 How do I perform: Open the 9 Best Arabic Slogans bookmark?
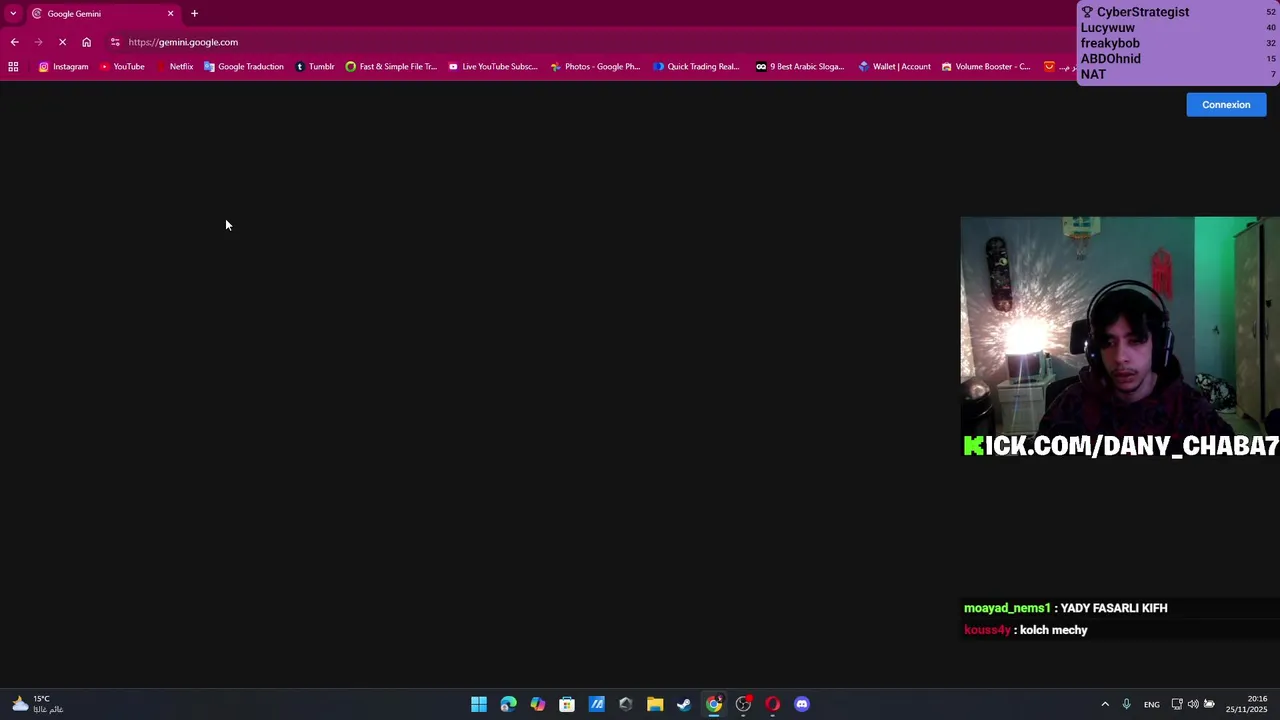click(x=800, y=67)
